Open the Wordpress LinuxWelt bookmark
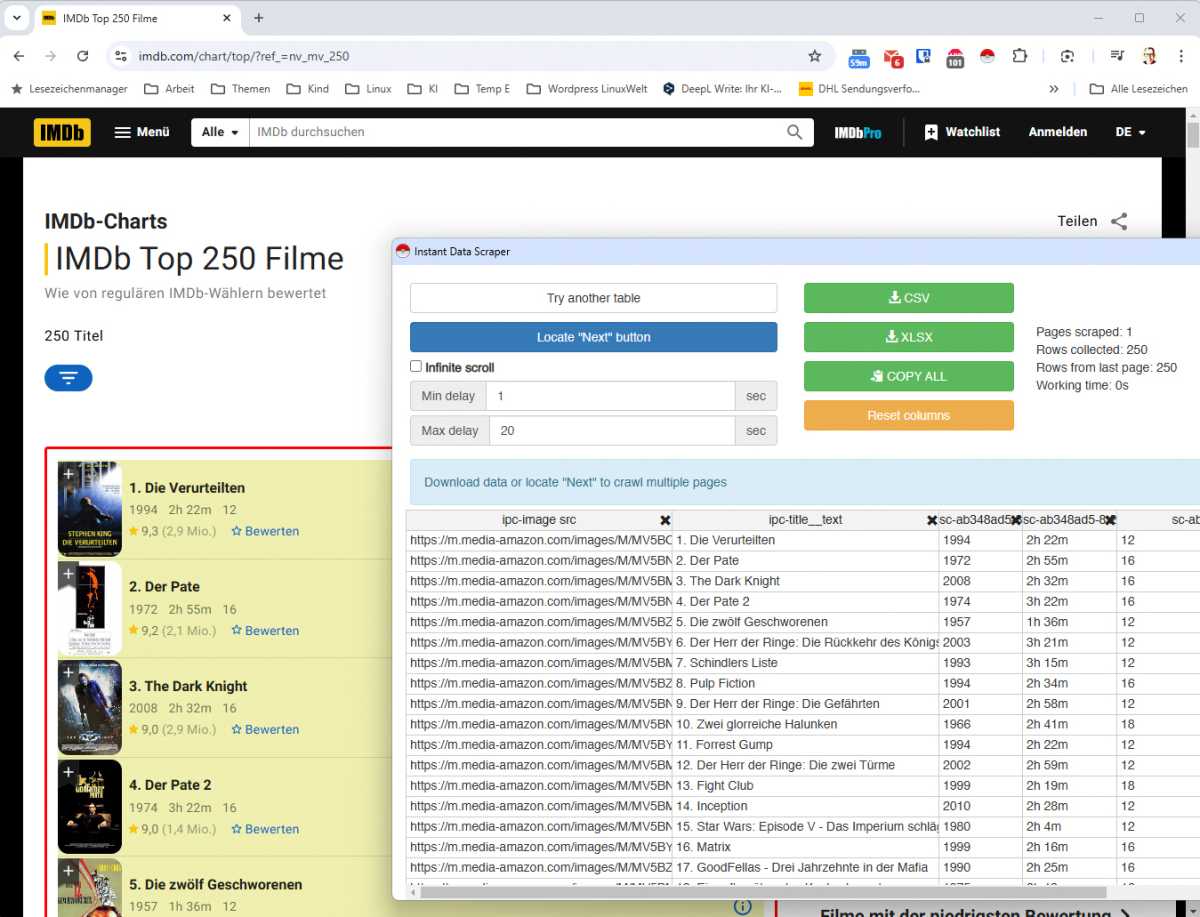Screen dimensions: 1200x917 (x=587, y=89)
